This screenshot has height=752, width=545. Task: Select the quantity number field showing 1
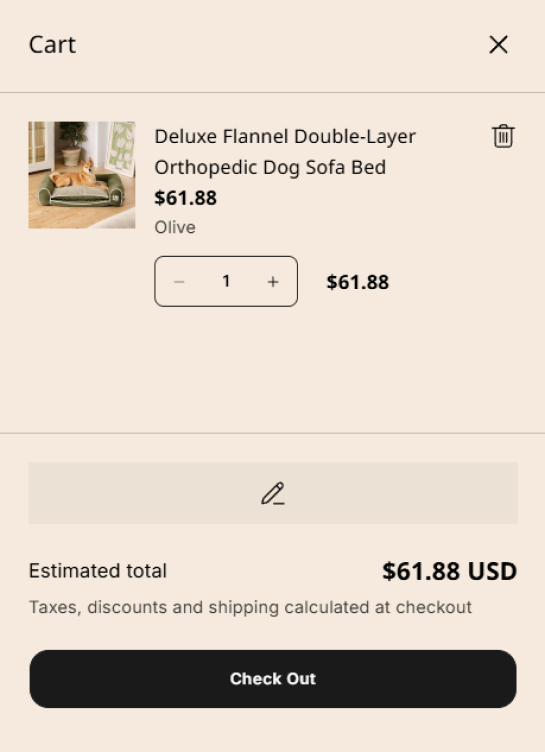tap(226, 282)
